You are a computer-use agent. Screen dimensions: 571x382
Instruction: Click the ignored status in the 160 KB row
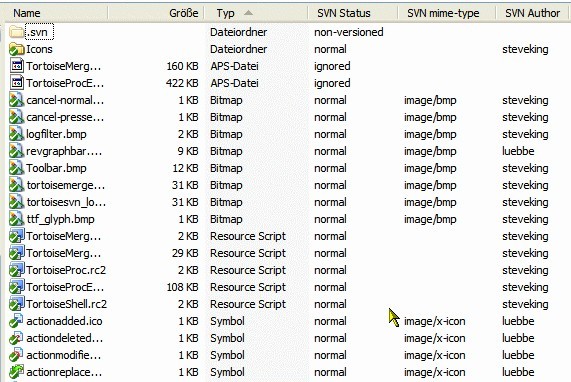(332, 66)
